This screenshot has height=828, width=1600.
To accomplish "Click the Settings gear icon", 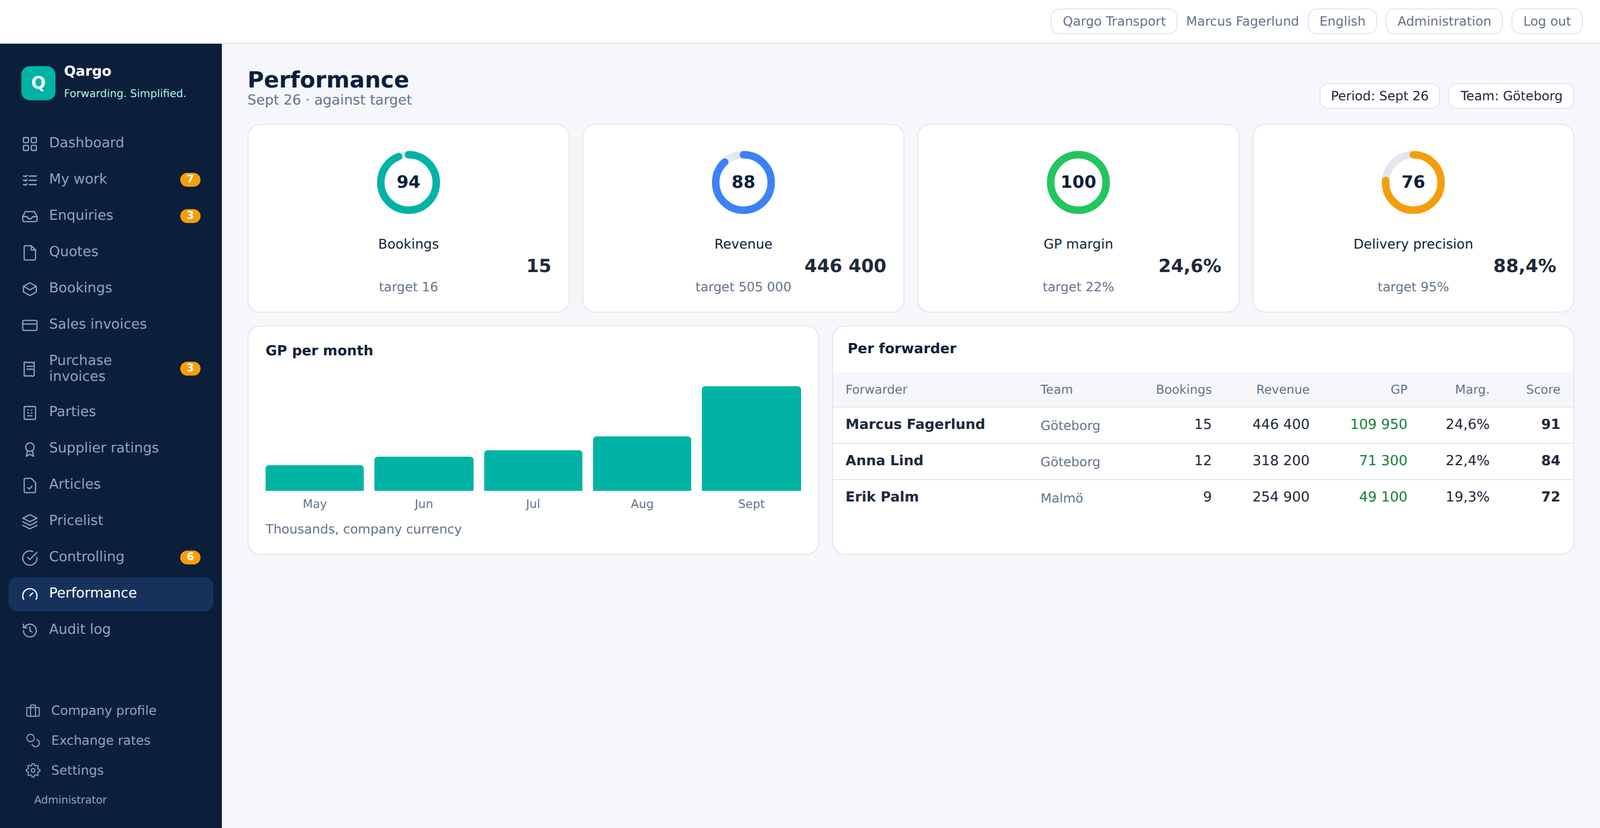I will (x=33, y=771).
